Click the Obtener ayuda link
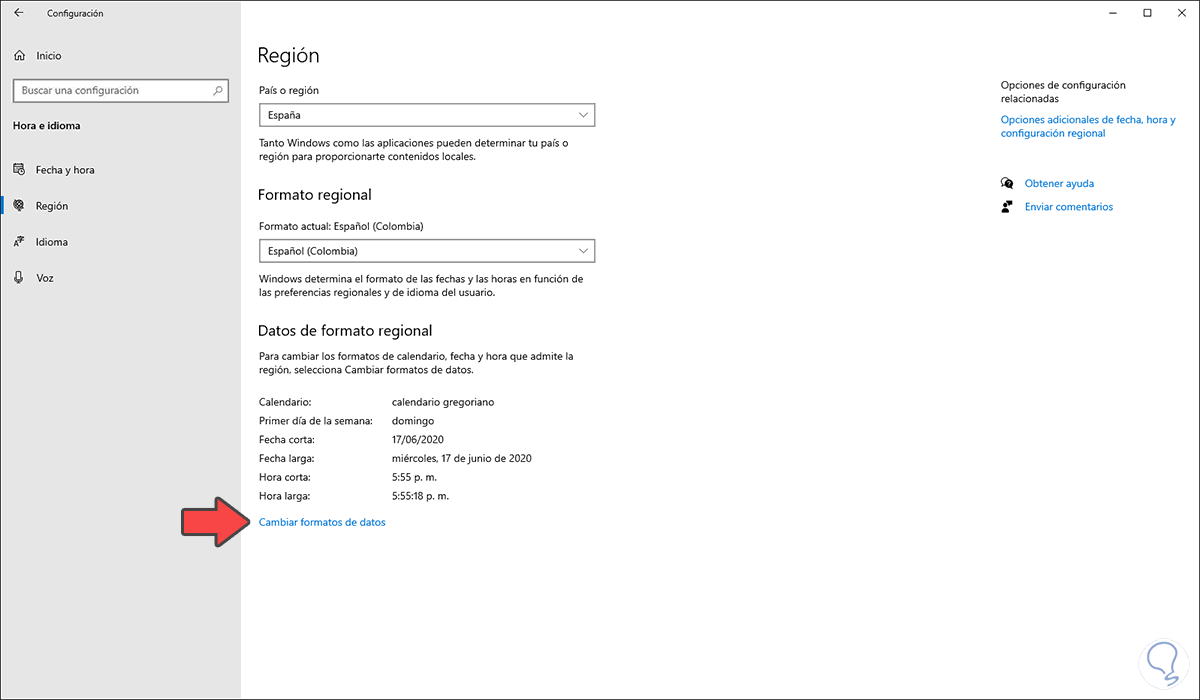The image size is (1200, 700). (1059, 183)
